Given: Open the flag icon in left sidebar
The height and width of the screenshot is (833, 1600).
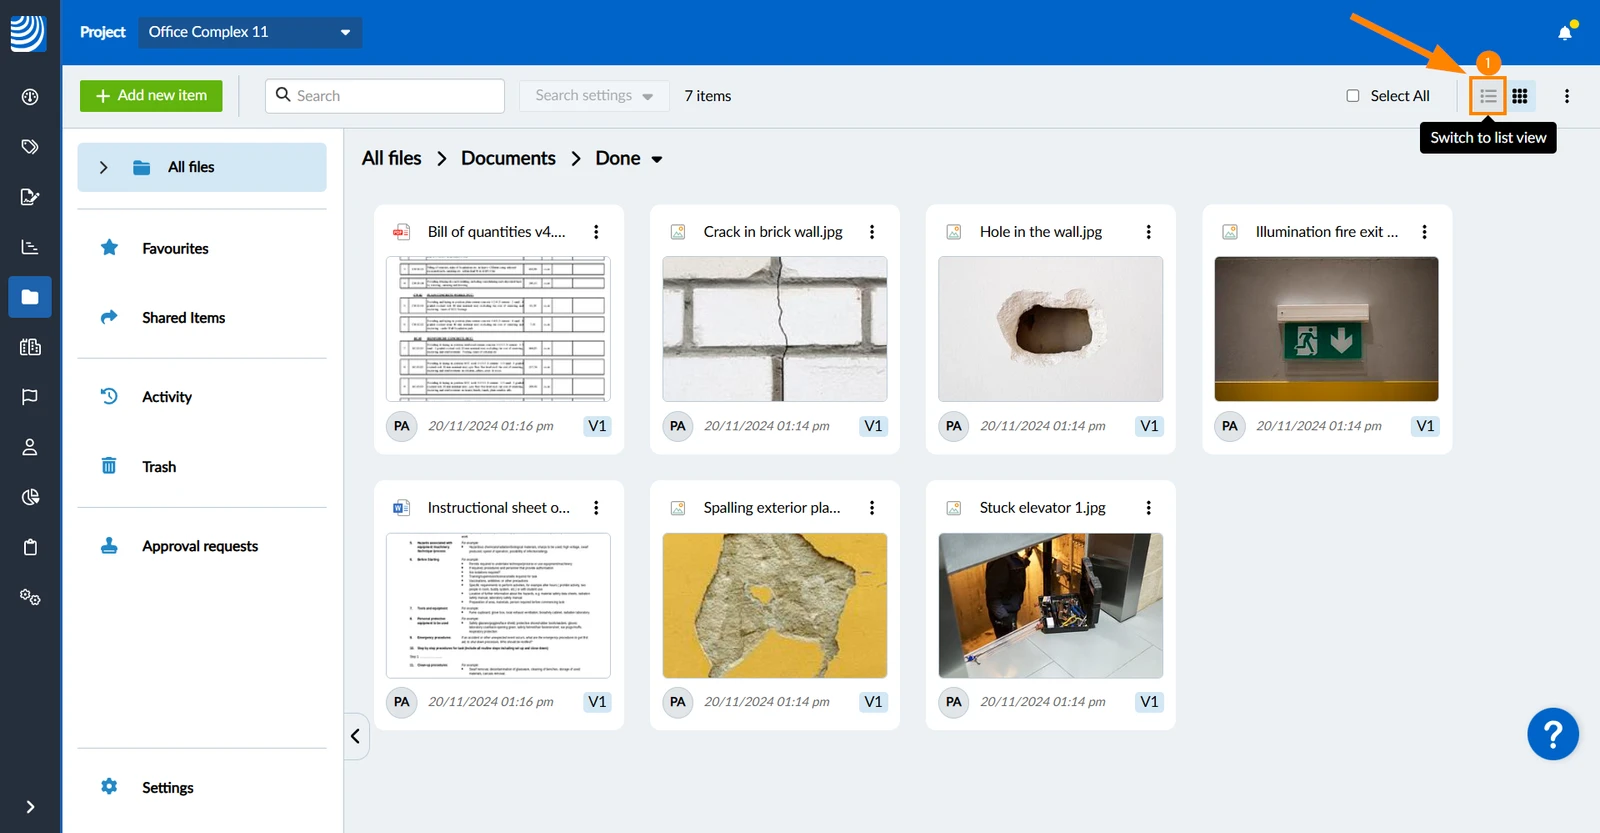Looking at the screenshot, I should [30, 397].
